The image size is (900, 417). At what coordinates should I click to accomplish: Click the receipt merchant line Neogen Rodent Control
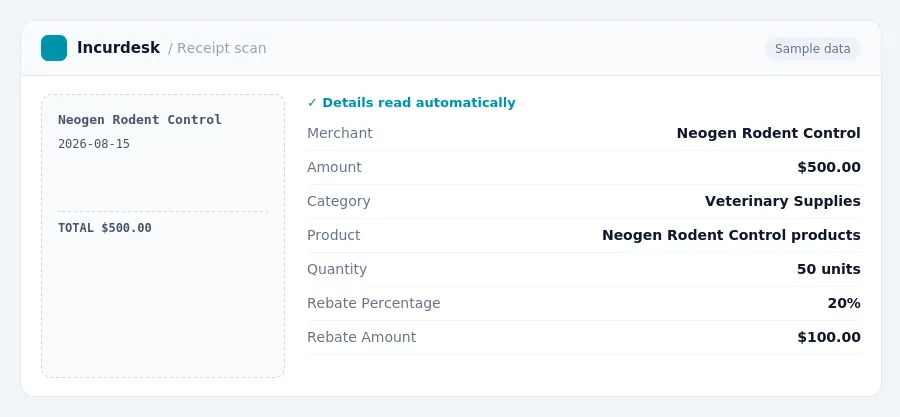(139, 120)
